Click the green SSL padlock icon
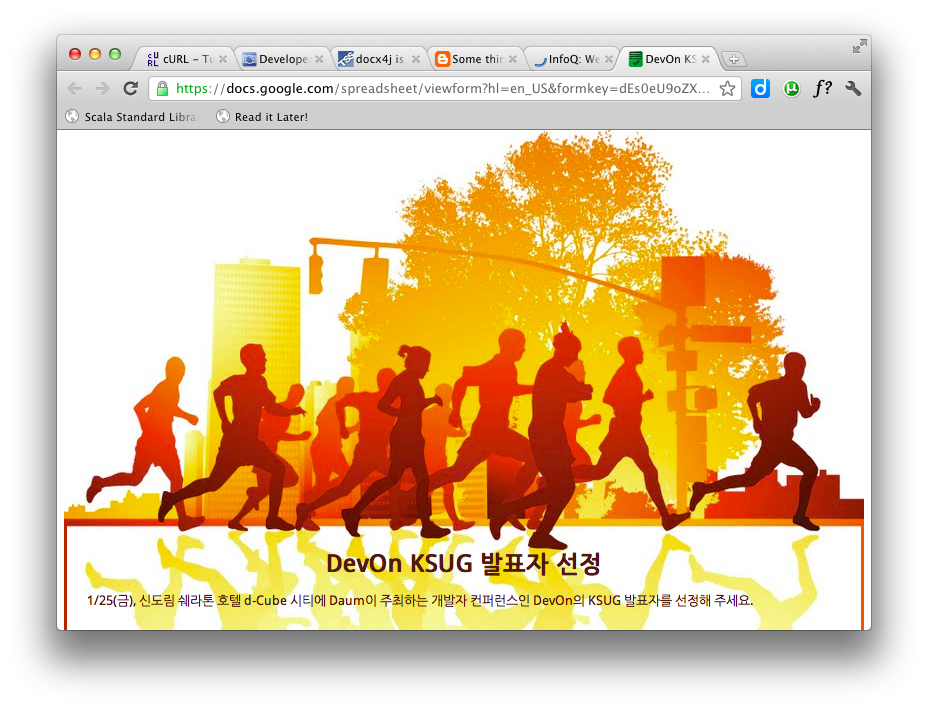Screen dimensions: 928x709 (162, 89)
